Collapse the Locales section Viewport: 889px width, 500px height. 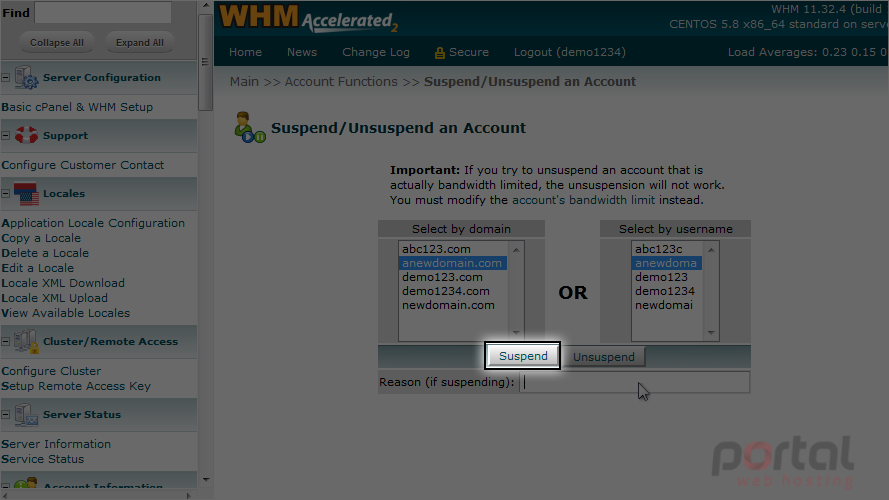[6, 194]
